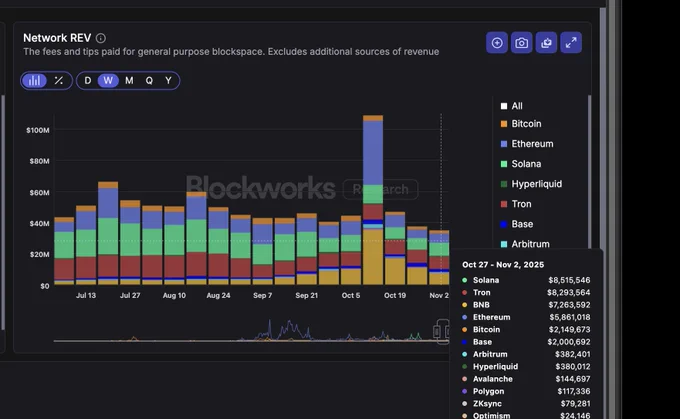Viewport: 680px width, 419px height.
Task: Click the range selector handle on mini timeline
Action: (437, 332)
